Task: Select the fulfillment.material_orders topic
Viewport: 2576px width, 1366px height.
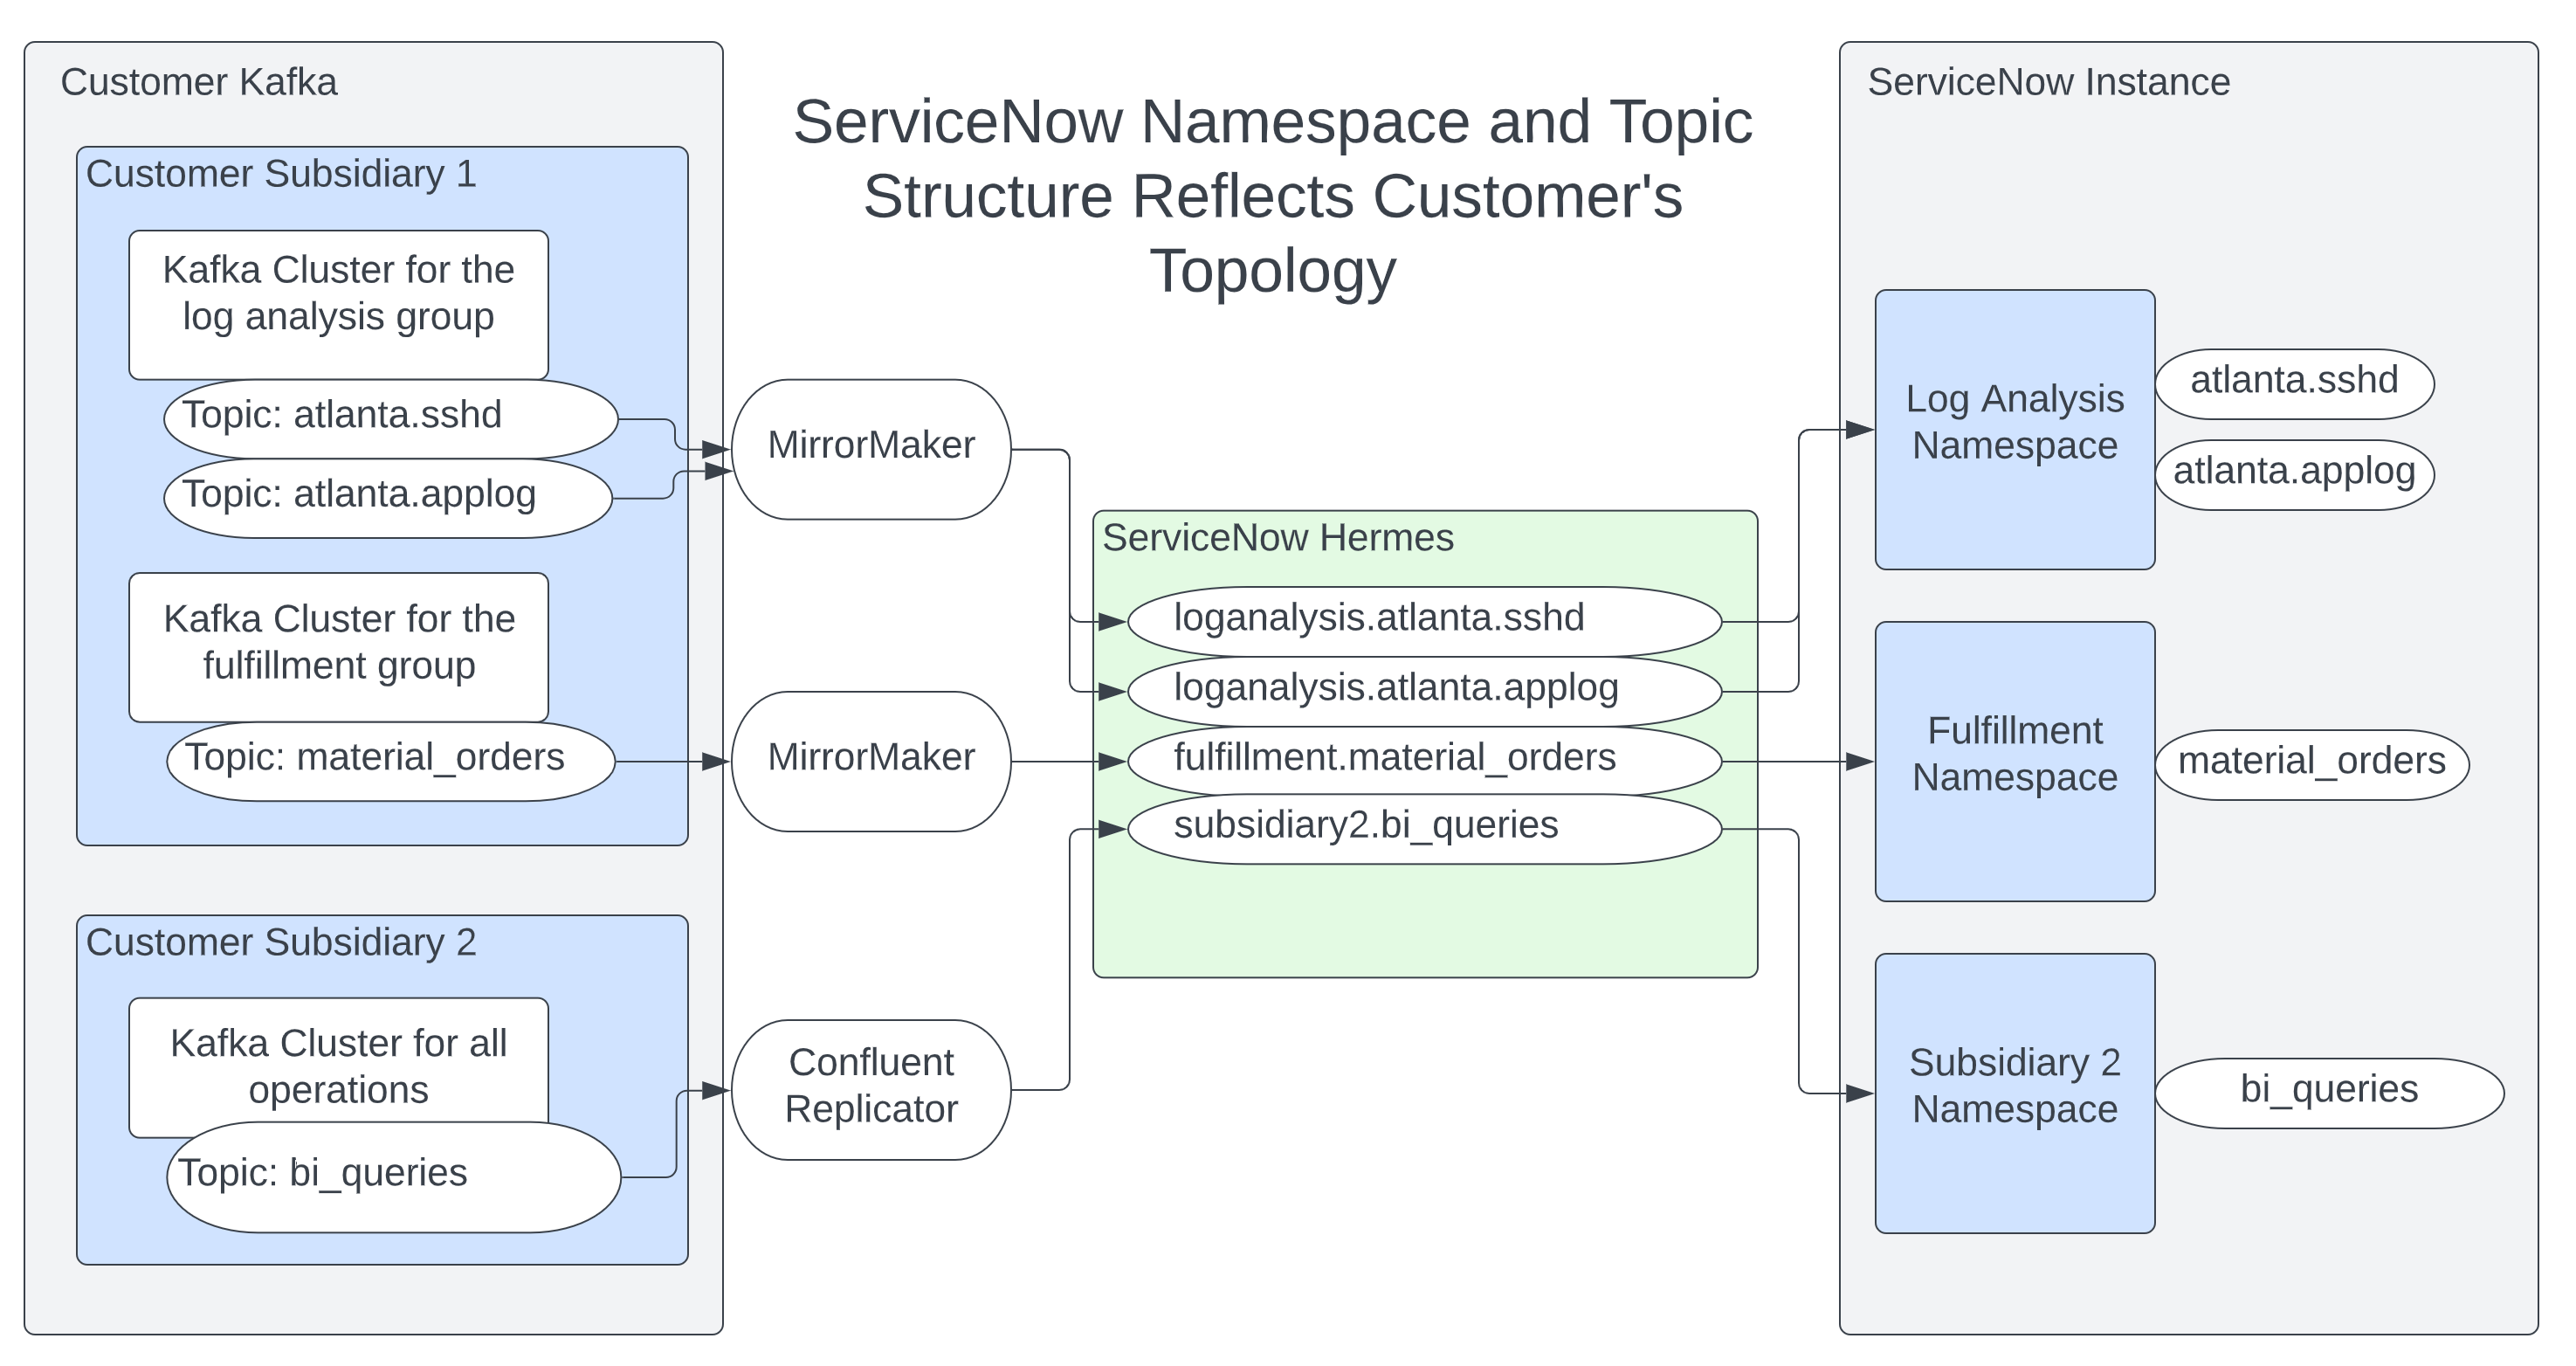Action: [x=1425, y=761]
